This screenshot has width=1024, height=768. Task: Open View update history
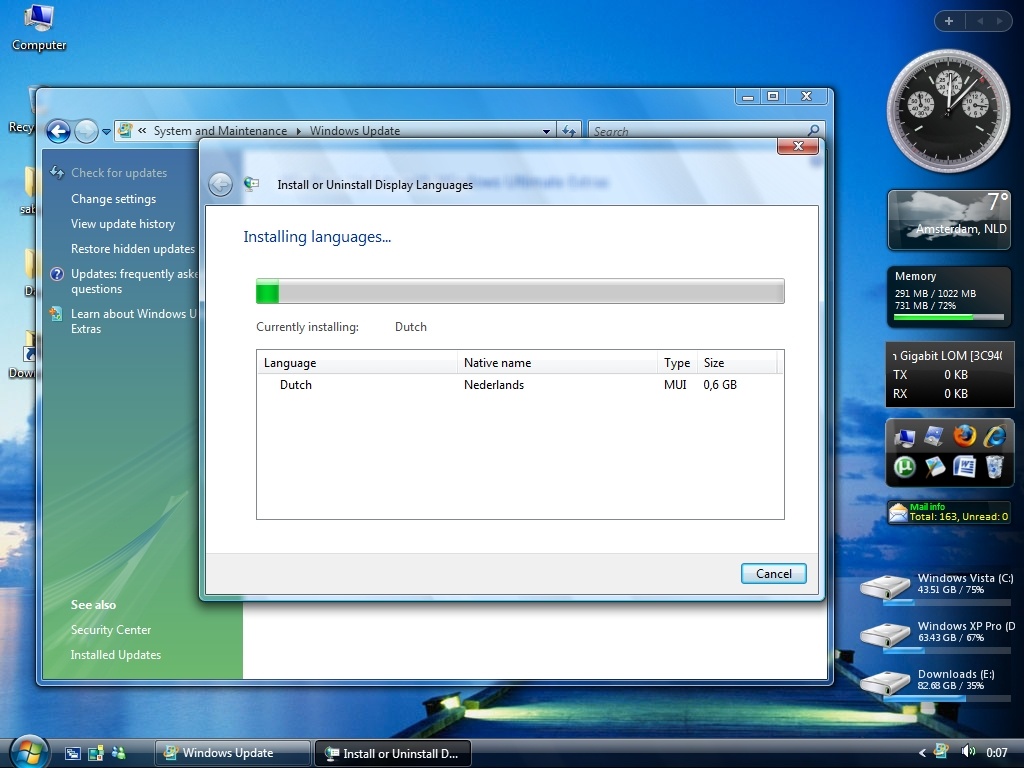[x=123, y=223]
